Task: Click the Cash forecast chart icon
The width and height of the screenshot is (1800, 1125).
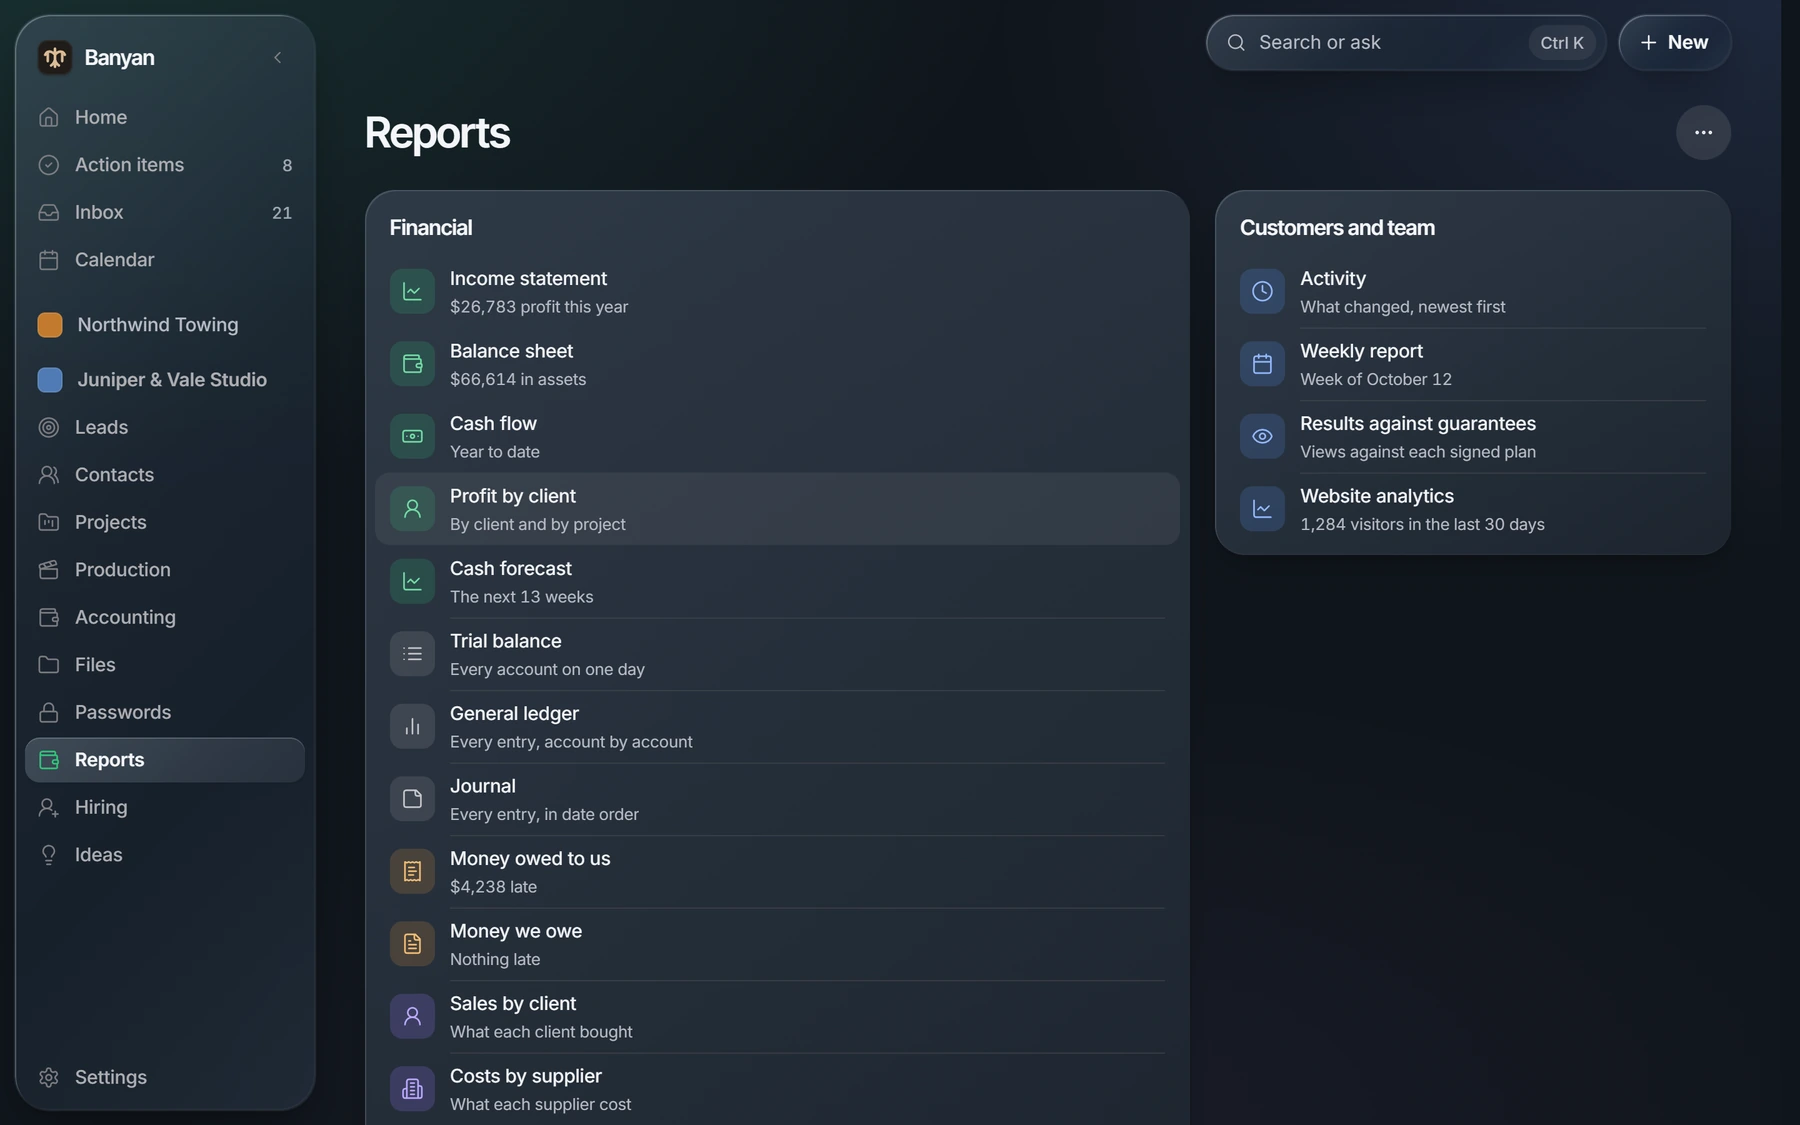Action: 412,582
